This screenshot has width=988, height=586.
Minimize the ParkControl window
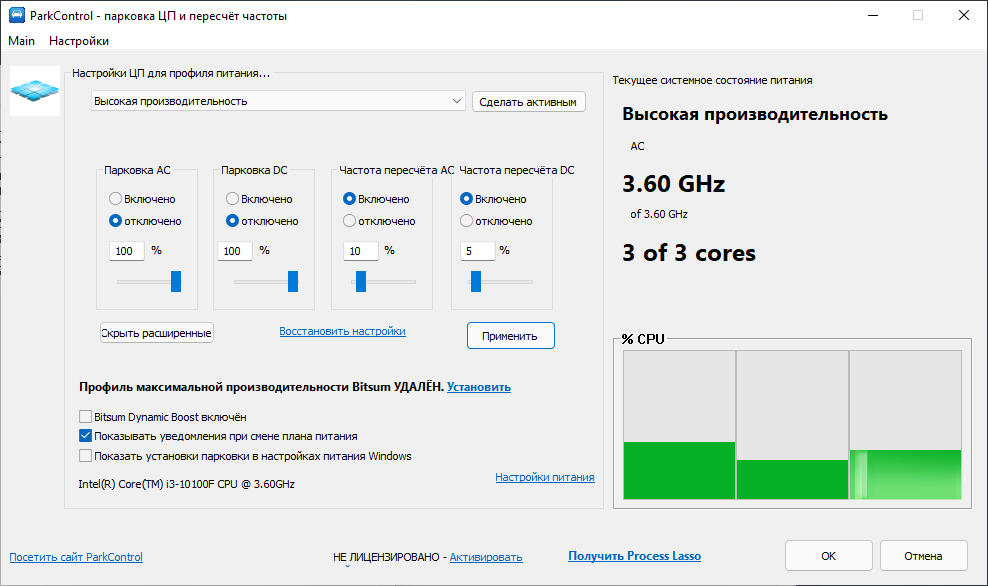point(873,15)
